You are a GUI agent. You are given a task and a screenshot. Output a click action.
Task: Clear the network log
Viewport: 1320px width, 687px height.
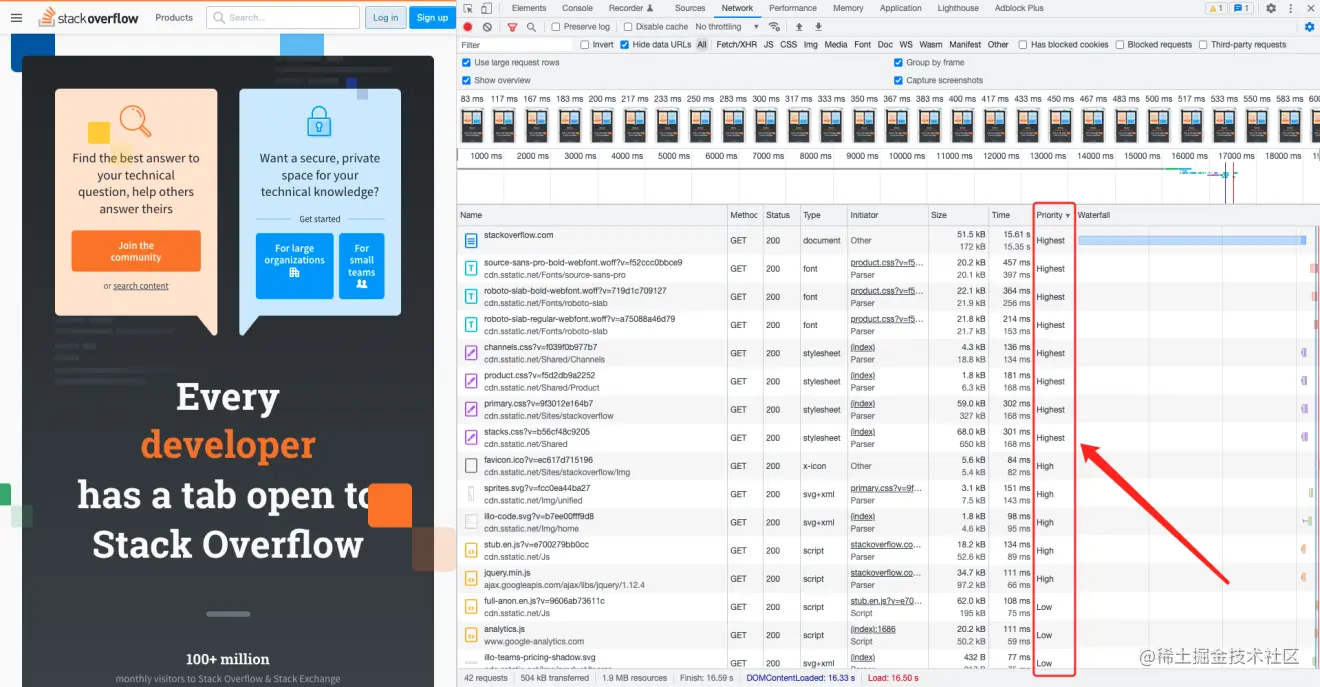(x=487, y=27)
